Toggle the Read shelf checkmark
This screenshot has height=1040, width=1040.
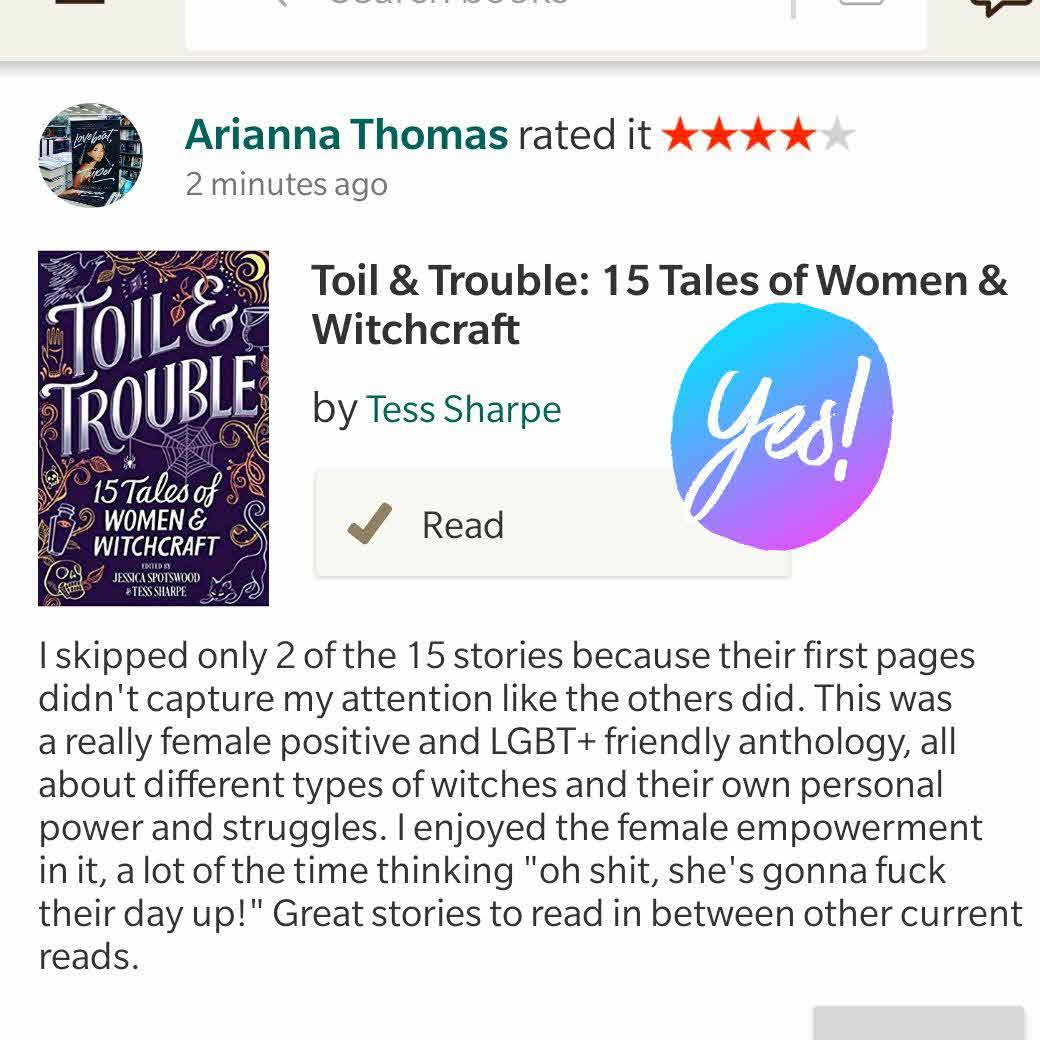tap(369, 523)
